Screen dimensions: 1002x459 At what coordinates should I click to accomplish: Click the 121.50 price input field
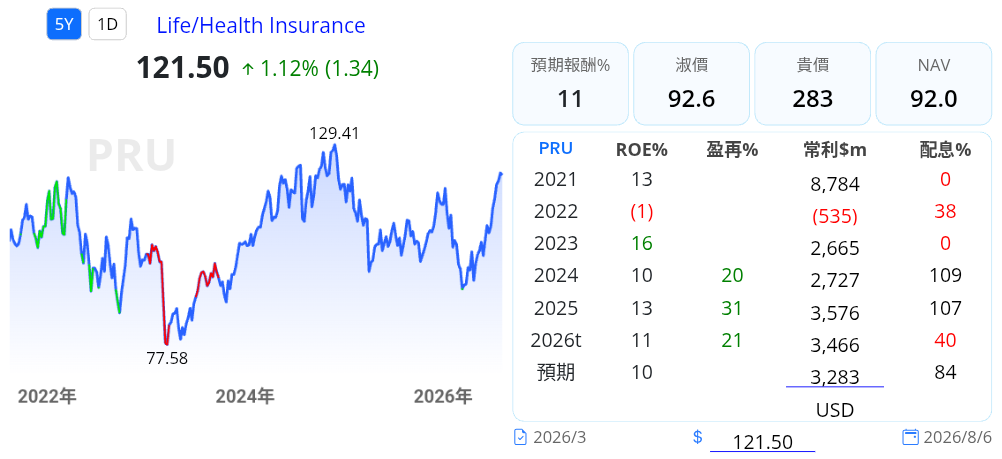(762, 442)
